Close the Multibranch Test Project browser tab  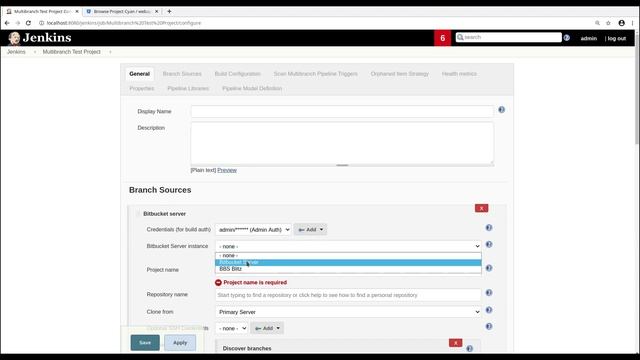click(x=77, y=11)
